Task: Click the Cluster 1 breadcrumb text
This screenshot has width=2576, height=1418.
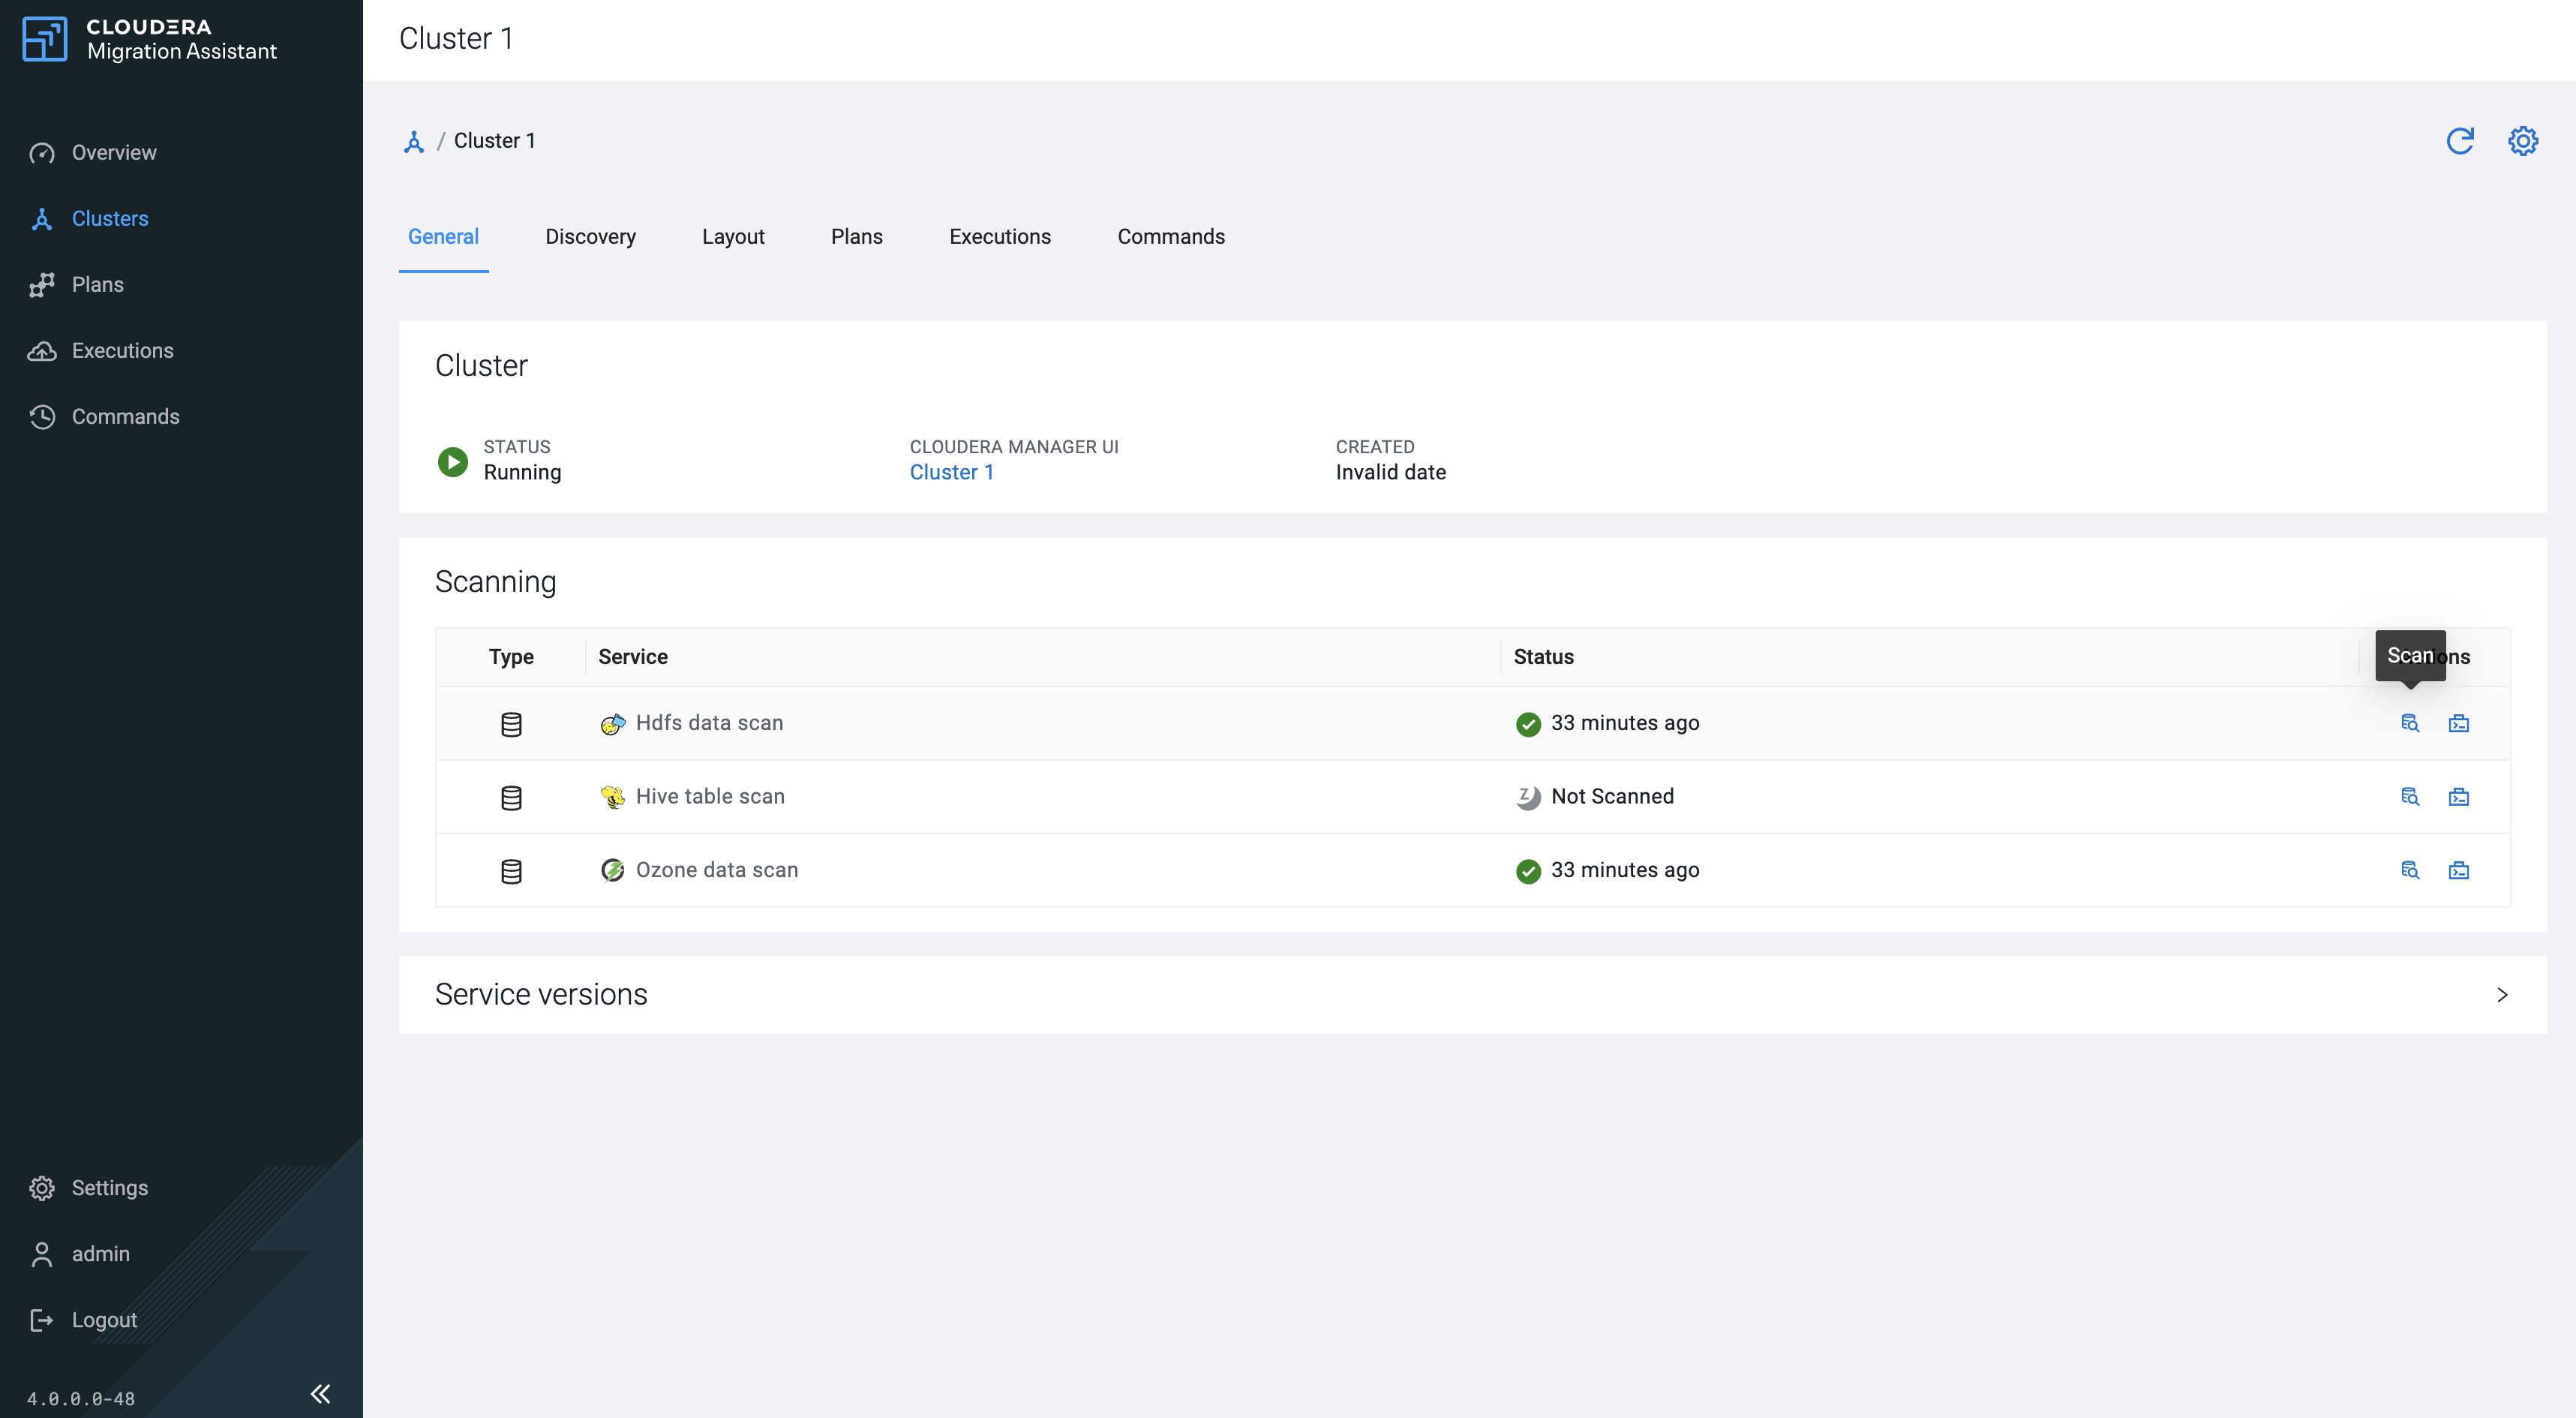Action: tap(494, 141)
